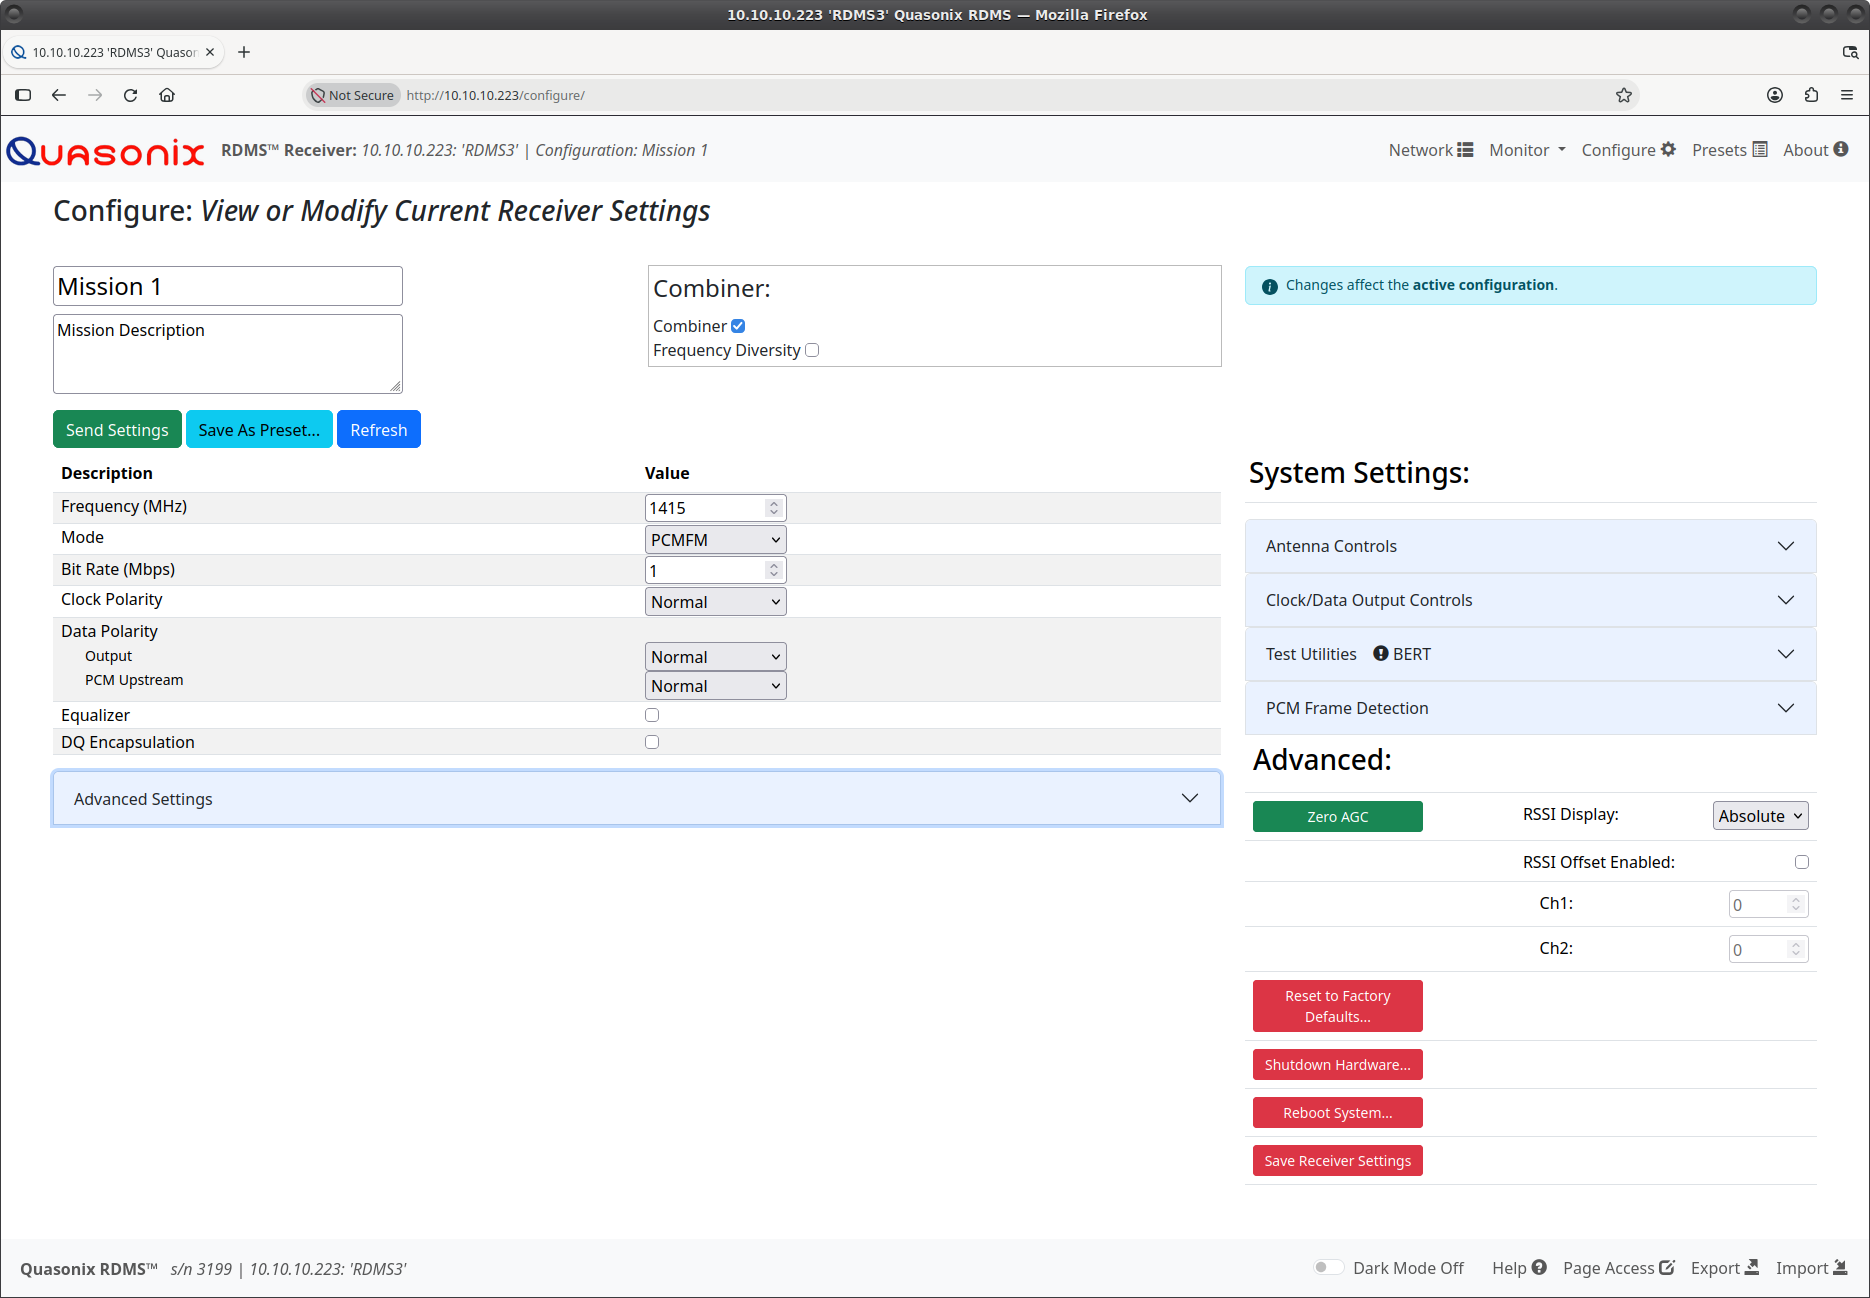Open the About menu item

[x=1816, y=150]
